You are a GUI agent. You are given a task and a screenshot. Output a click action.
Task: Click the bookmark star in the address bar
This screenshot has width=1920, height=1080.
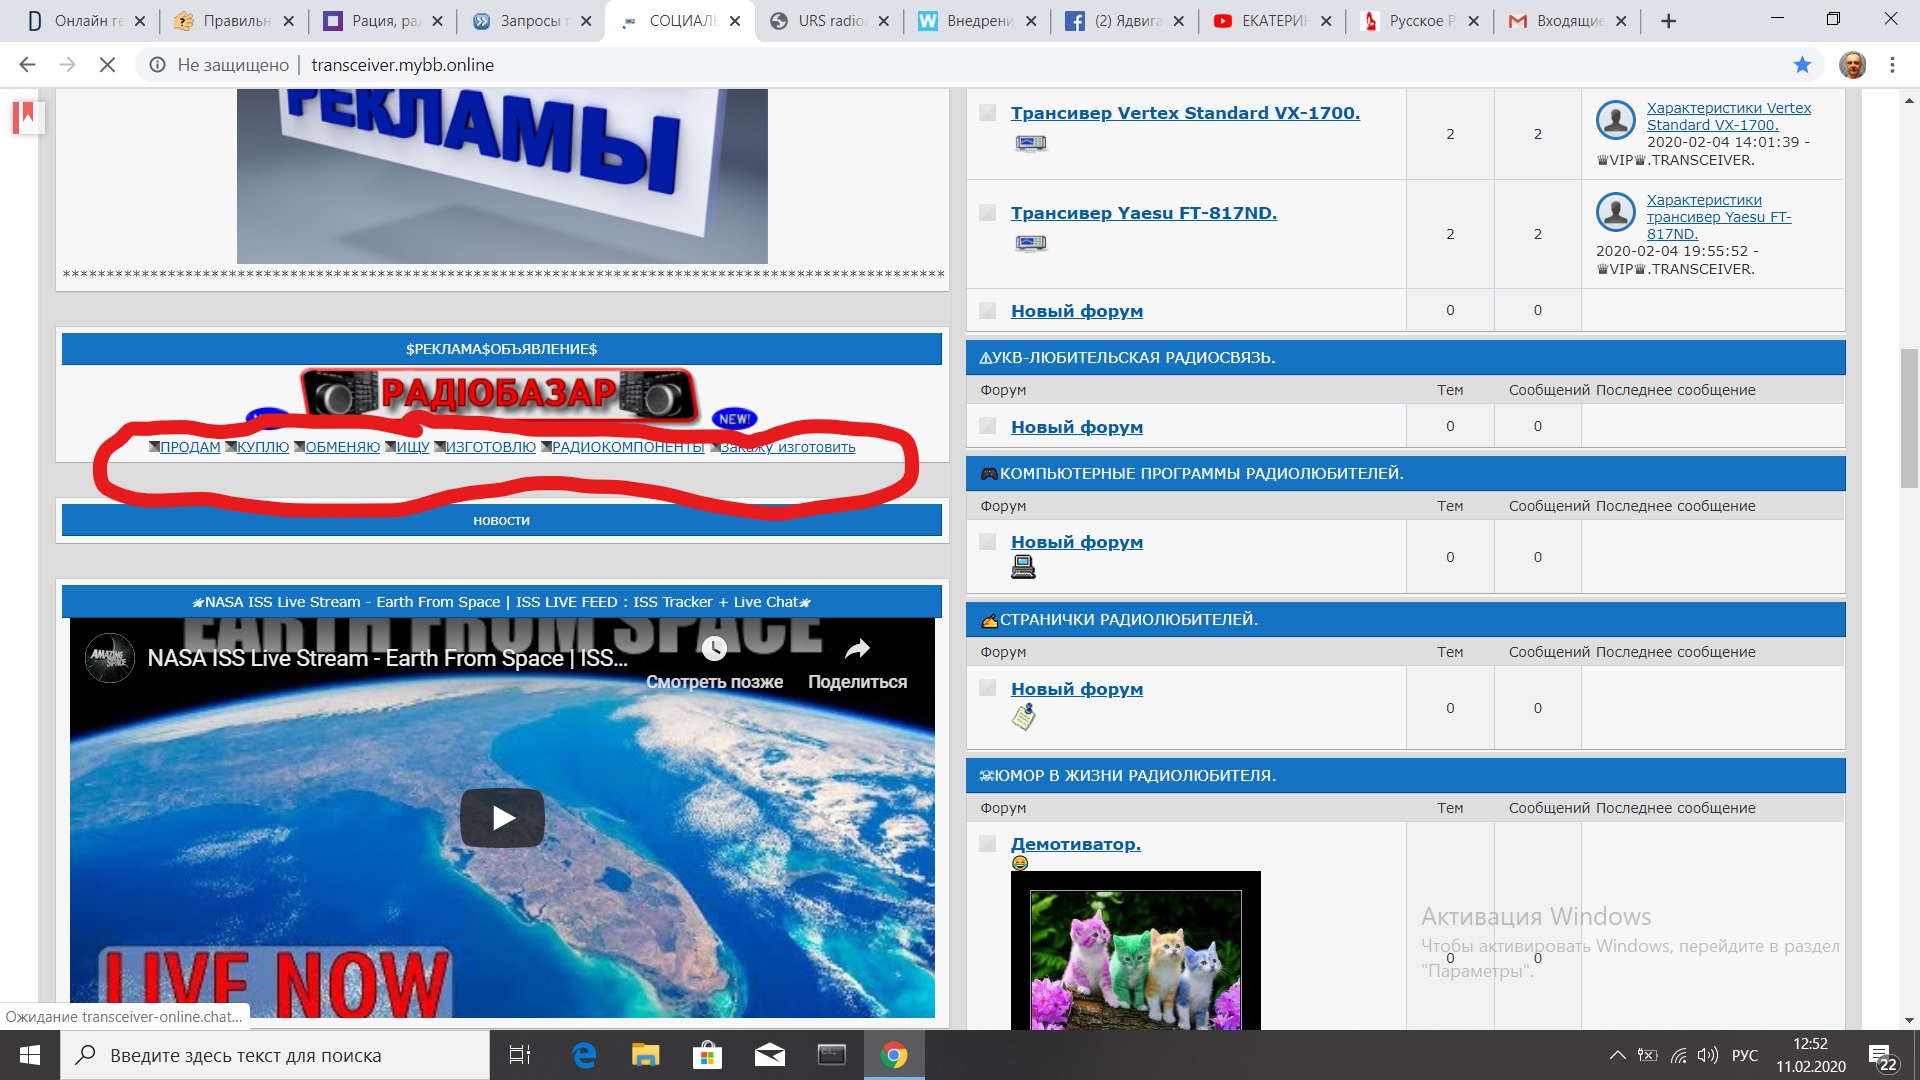pyautogui.click(x=1802, y=65)
